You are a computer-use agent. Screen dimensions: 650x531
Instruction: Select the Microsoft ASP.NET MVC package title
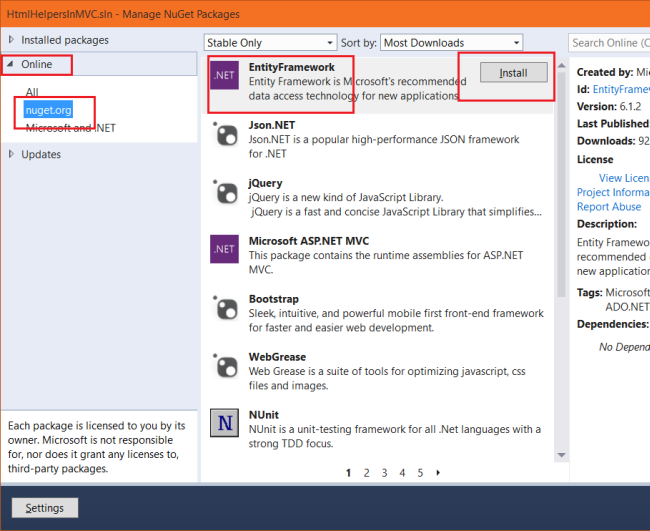tap(309, 241)
